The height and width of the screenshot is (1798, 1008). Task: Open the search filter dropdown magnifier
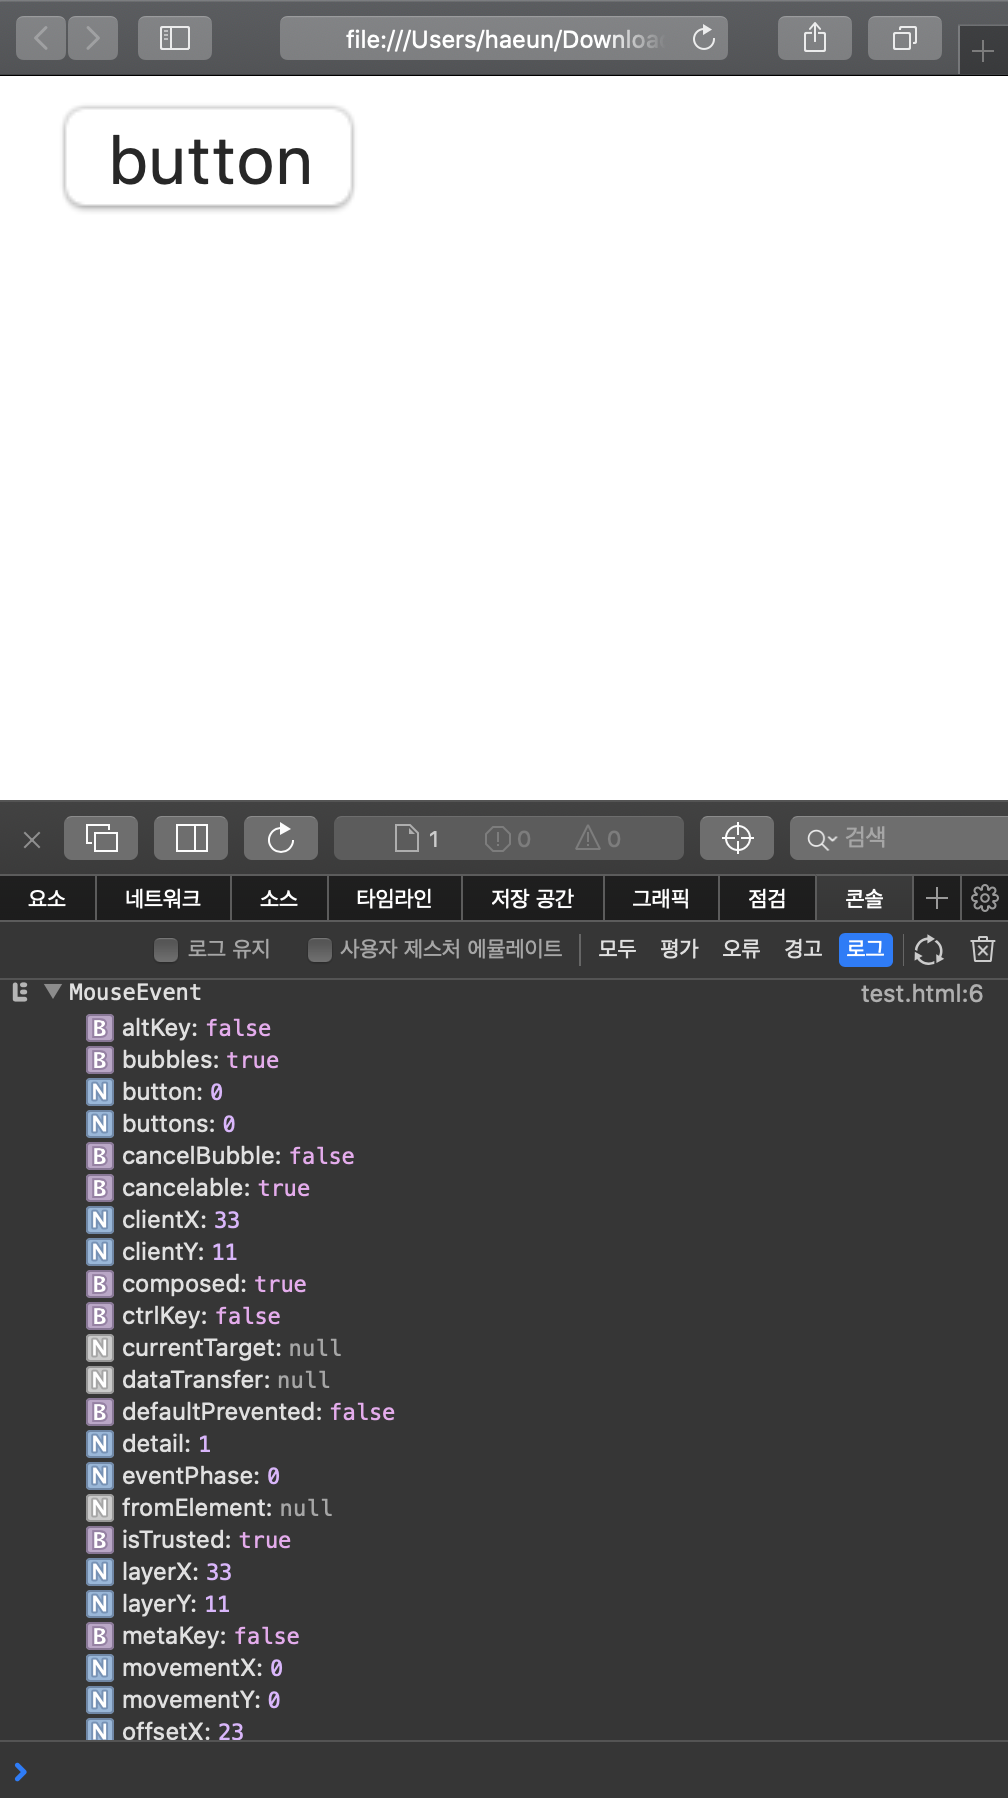pyautogui.click(x=821, y=839)
